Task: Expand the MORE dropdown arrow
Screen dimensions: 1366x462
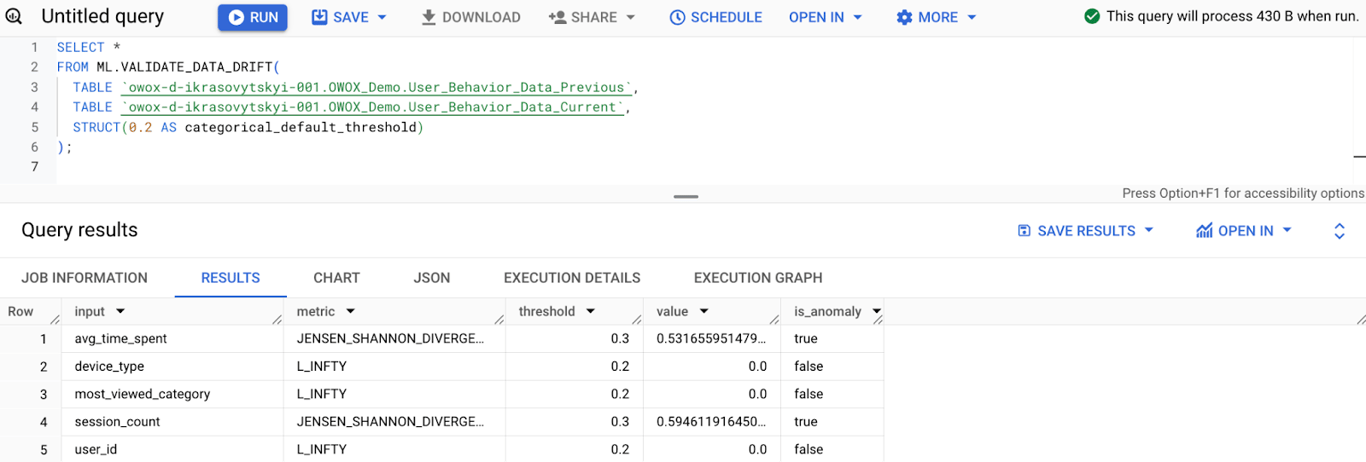Action: pyautogui.click(x=972, y=17)
